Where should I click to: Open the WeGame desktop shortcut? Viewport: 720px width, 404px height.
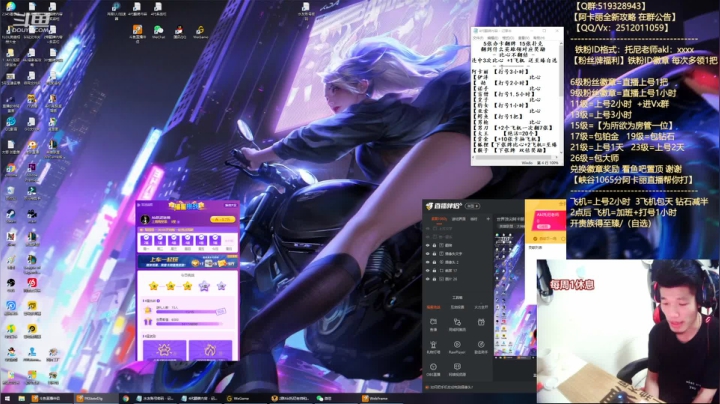200,32
